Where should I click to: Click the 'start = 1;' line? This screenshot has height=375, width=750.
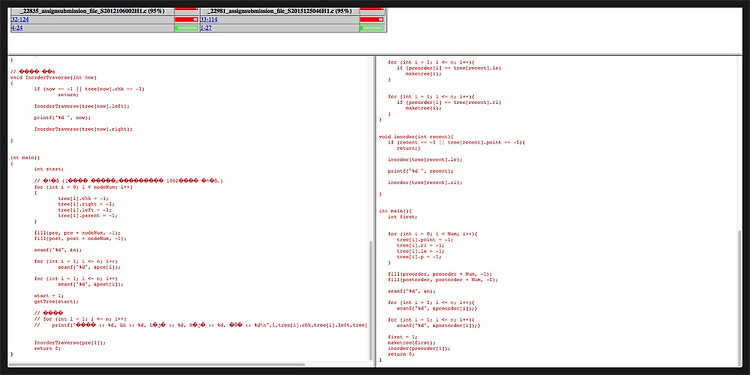click(x=49, y=296)
